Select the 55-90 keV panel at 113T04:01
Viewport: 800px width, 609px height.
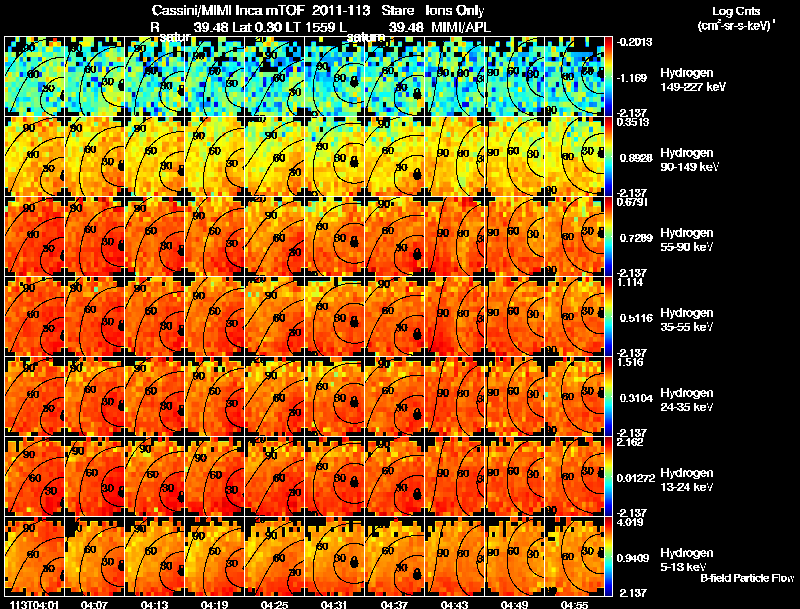click(35, 236)
